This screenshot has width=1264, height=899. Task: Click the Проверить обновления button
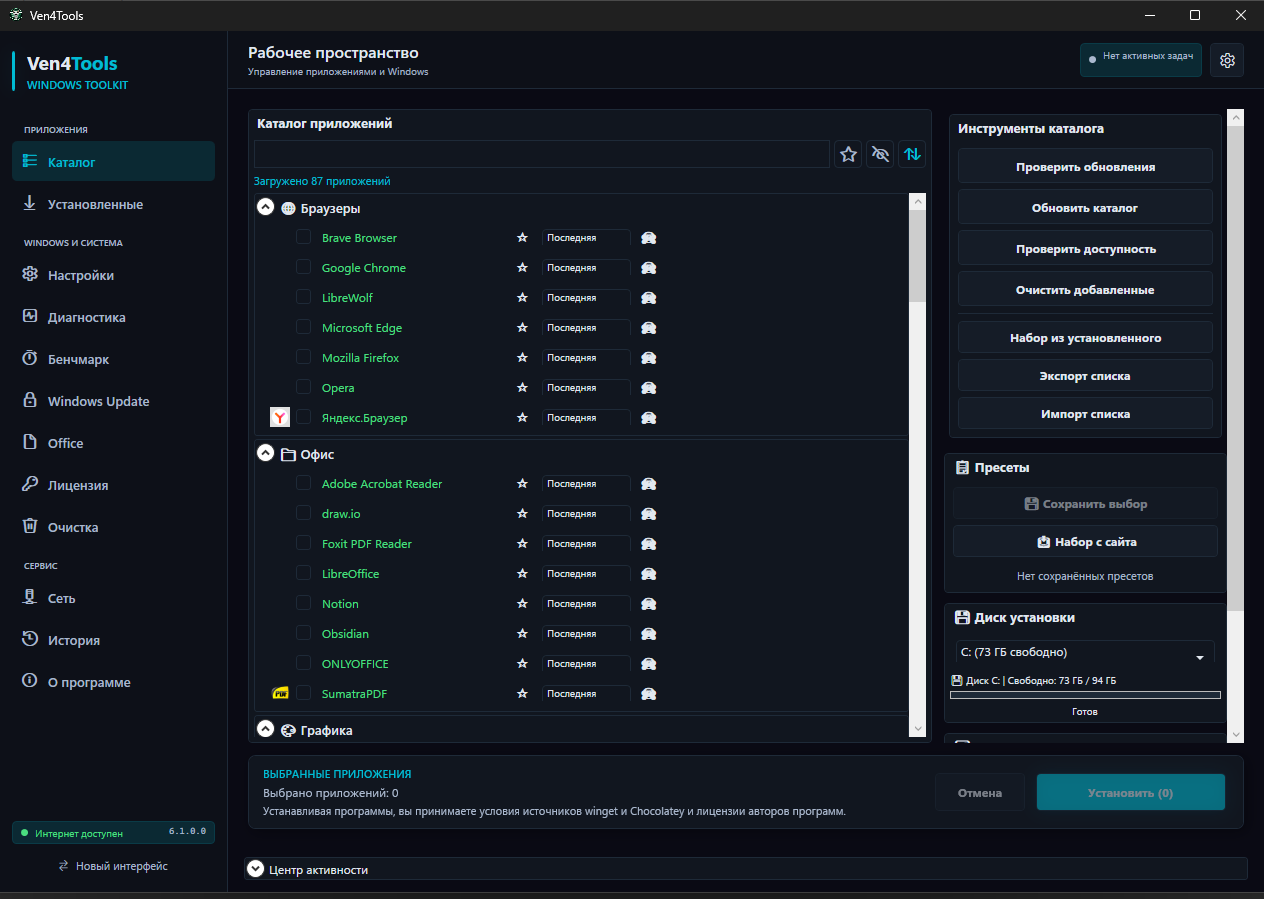[1085, 166]
